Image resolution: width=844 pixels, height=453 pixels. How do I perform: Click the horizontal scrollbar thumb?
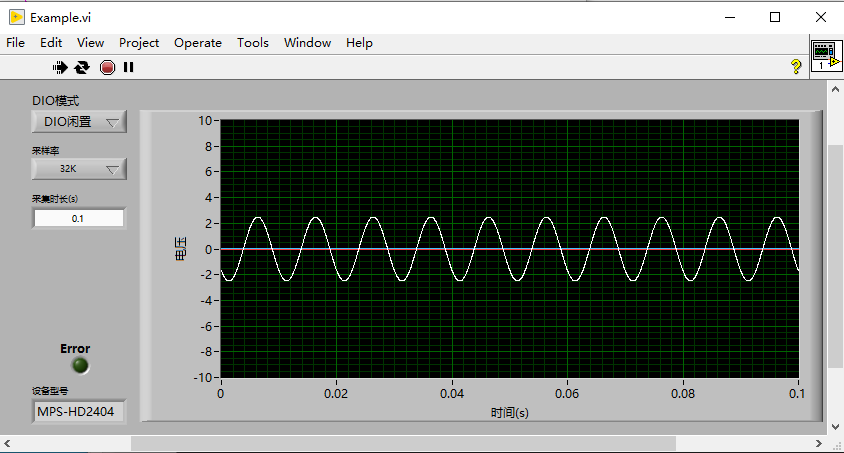pos(400,443)
